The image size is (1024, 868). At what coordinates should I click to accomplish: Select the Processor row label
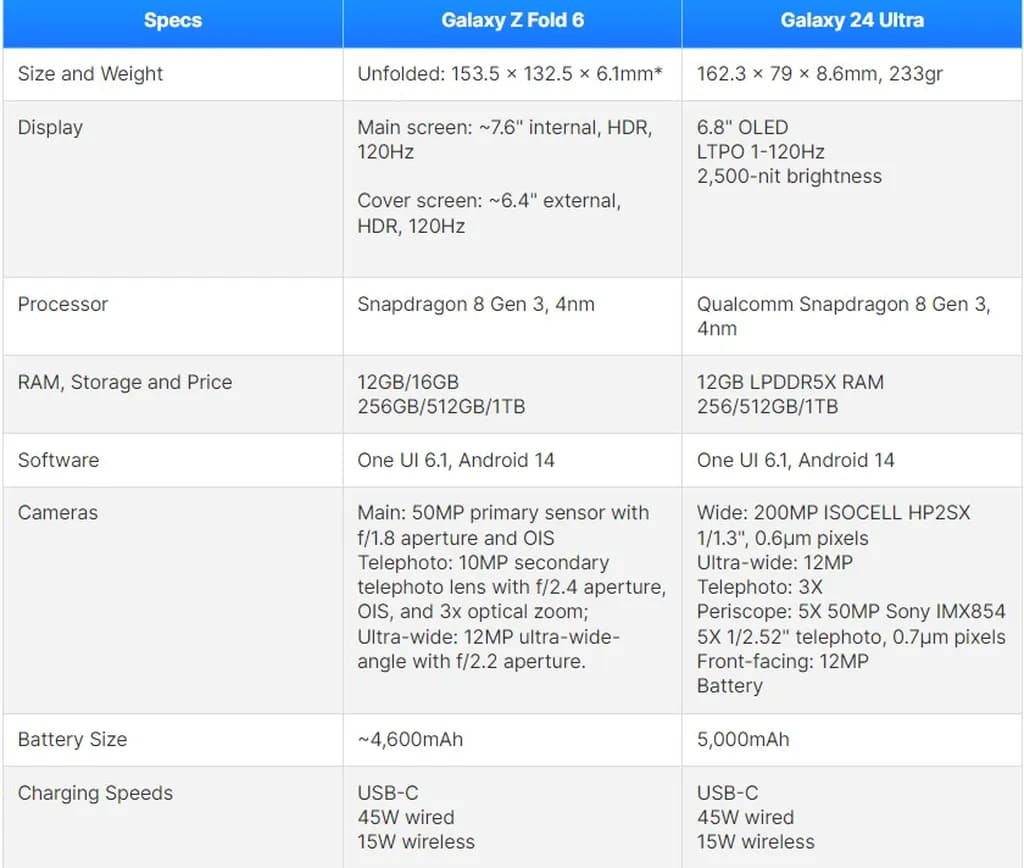pos(62,304)
